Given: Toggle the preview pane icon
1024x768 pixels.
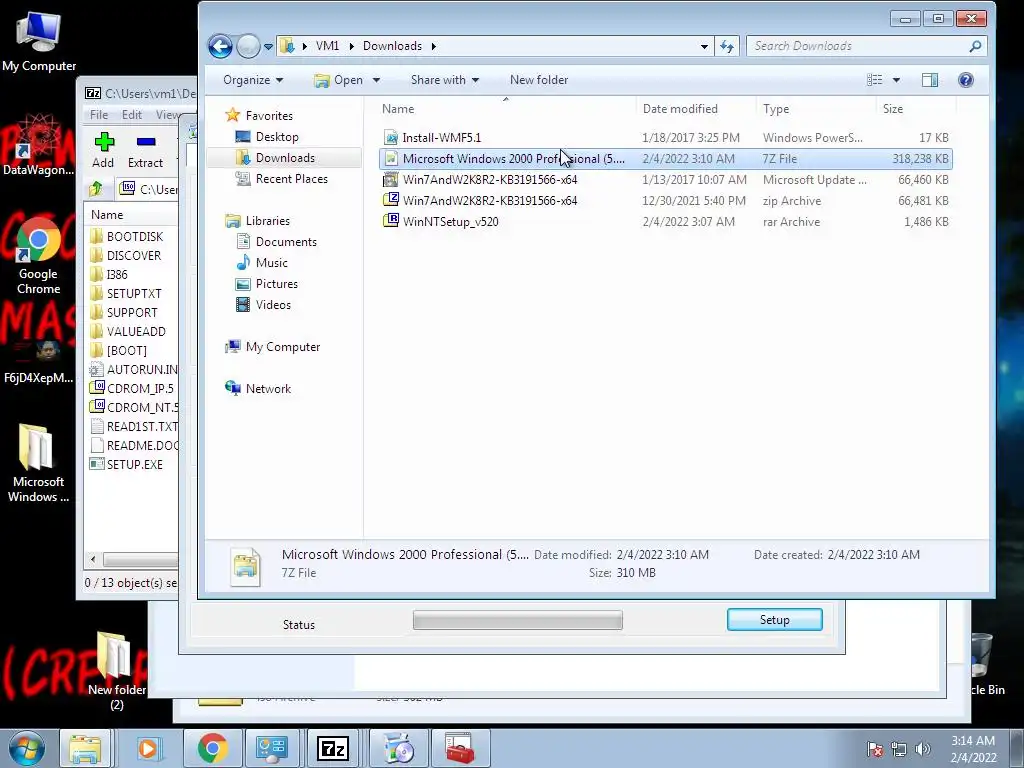Looking at the screenshot, I should pos(930,80).
